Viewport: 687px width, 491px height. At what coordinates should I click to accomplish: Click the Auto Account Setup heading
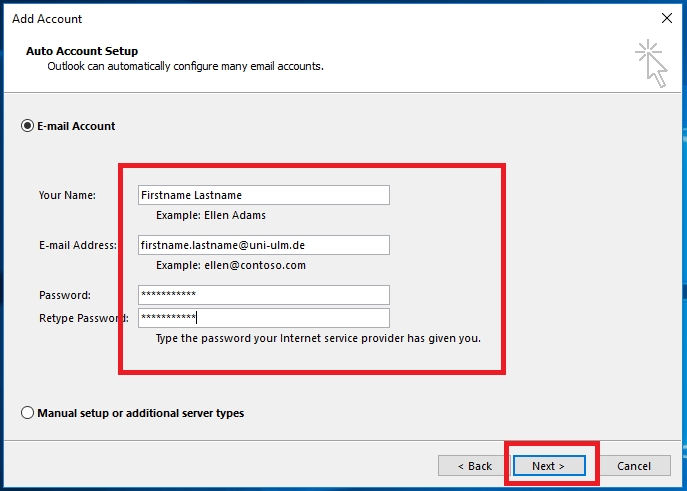82,51
